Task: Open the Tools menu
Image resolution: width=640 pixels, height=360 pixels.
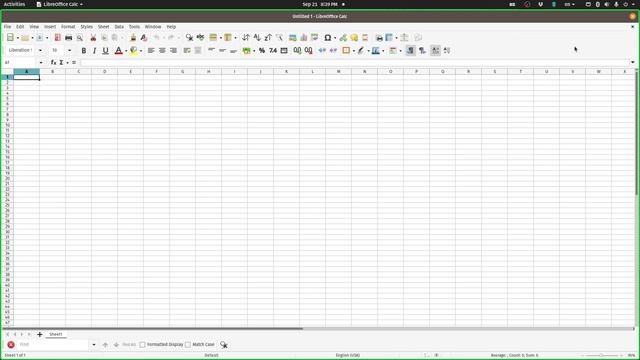Action: [134, 27]
